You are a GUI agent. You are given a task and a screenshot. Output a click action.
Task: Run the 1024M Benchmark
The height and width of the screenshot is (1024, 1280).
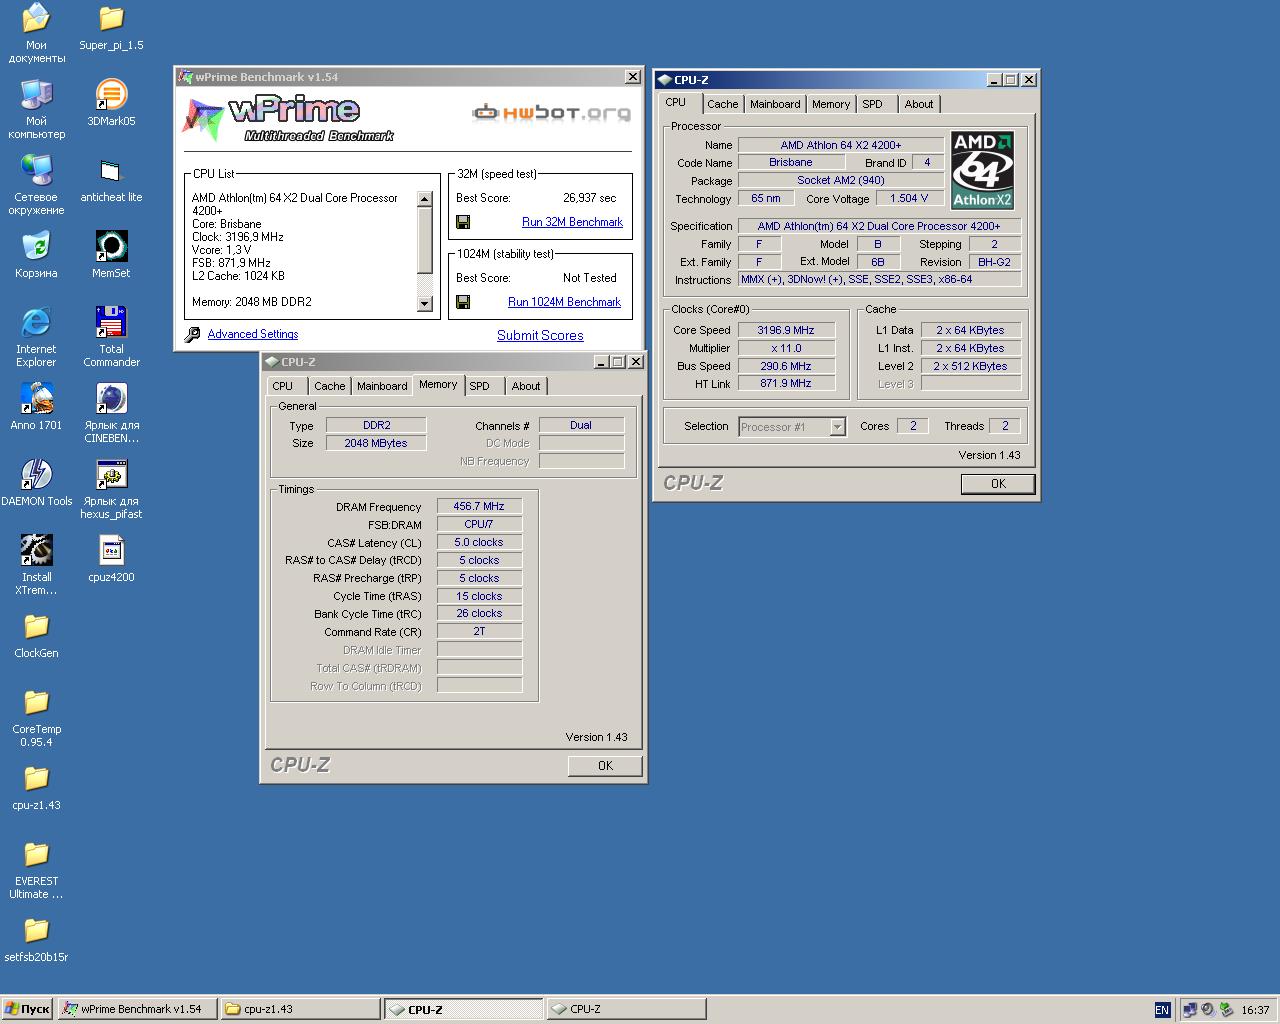564,302
